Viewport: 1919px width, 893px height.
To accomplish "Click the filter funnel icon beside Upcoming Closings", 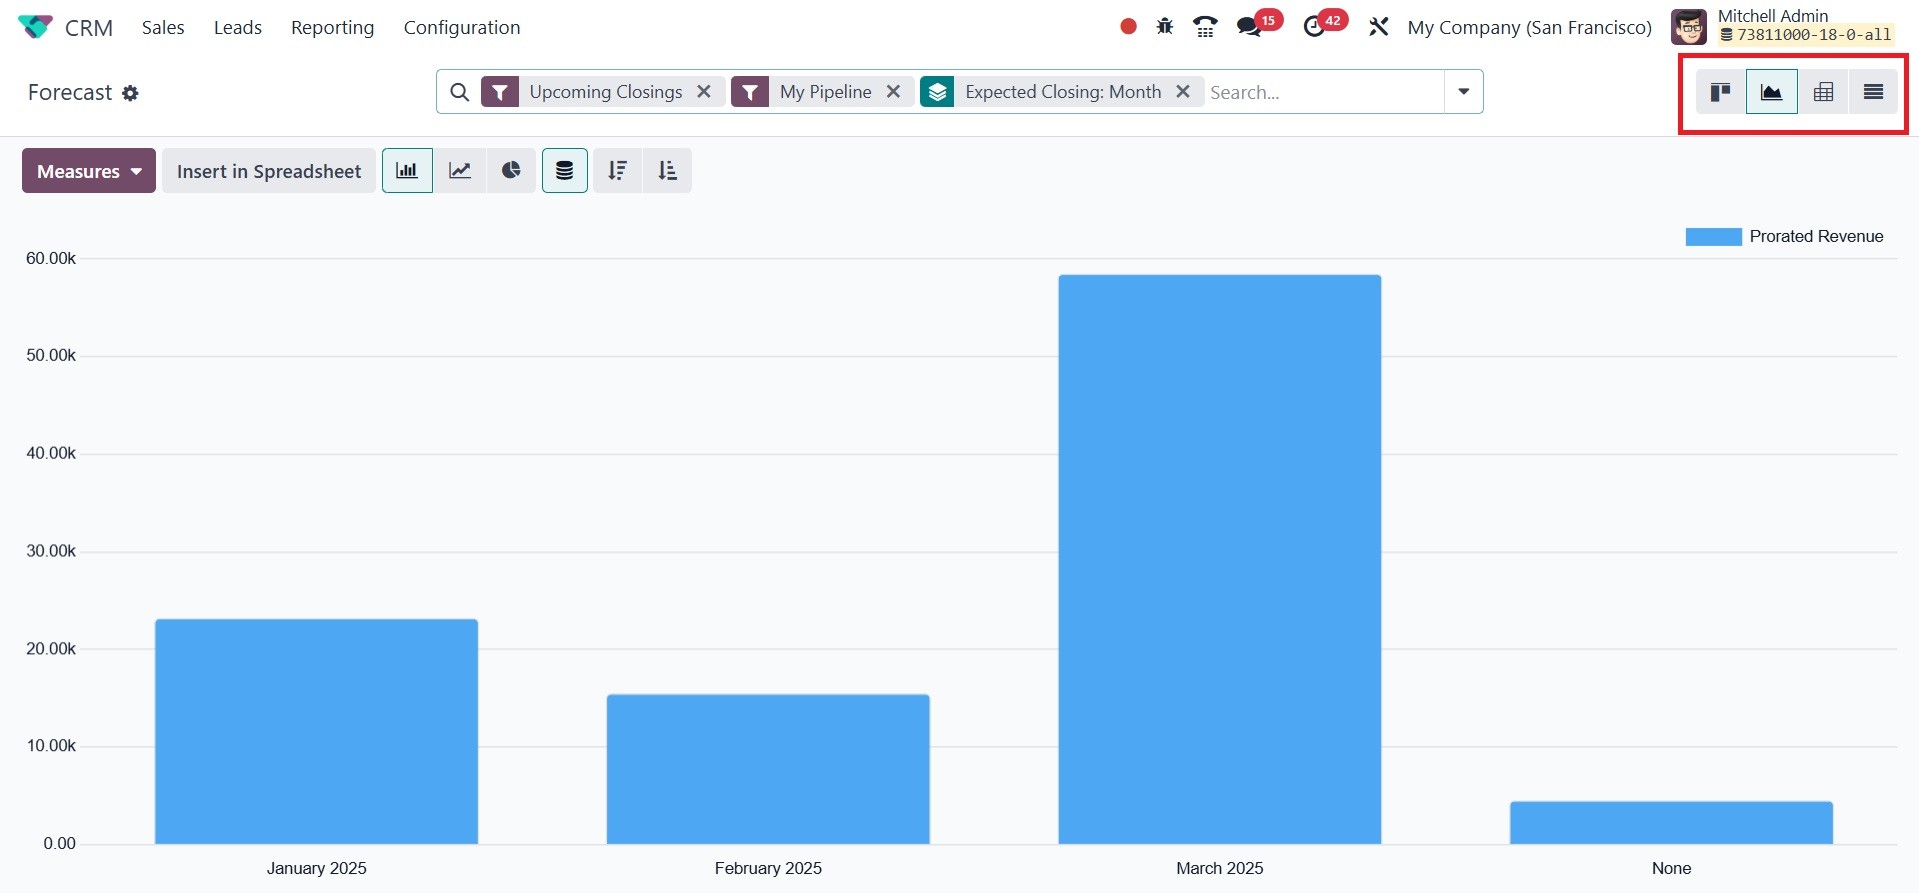I will pyautogui.click(x=500, y=92).
